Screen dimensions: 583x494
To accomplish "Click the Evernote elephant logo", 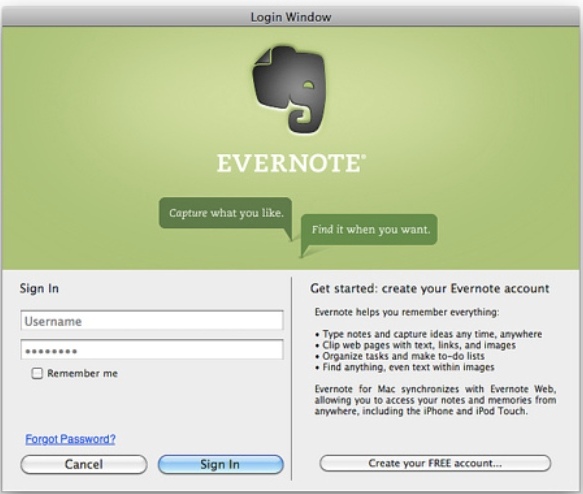I will (x=290, y=89).
